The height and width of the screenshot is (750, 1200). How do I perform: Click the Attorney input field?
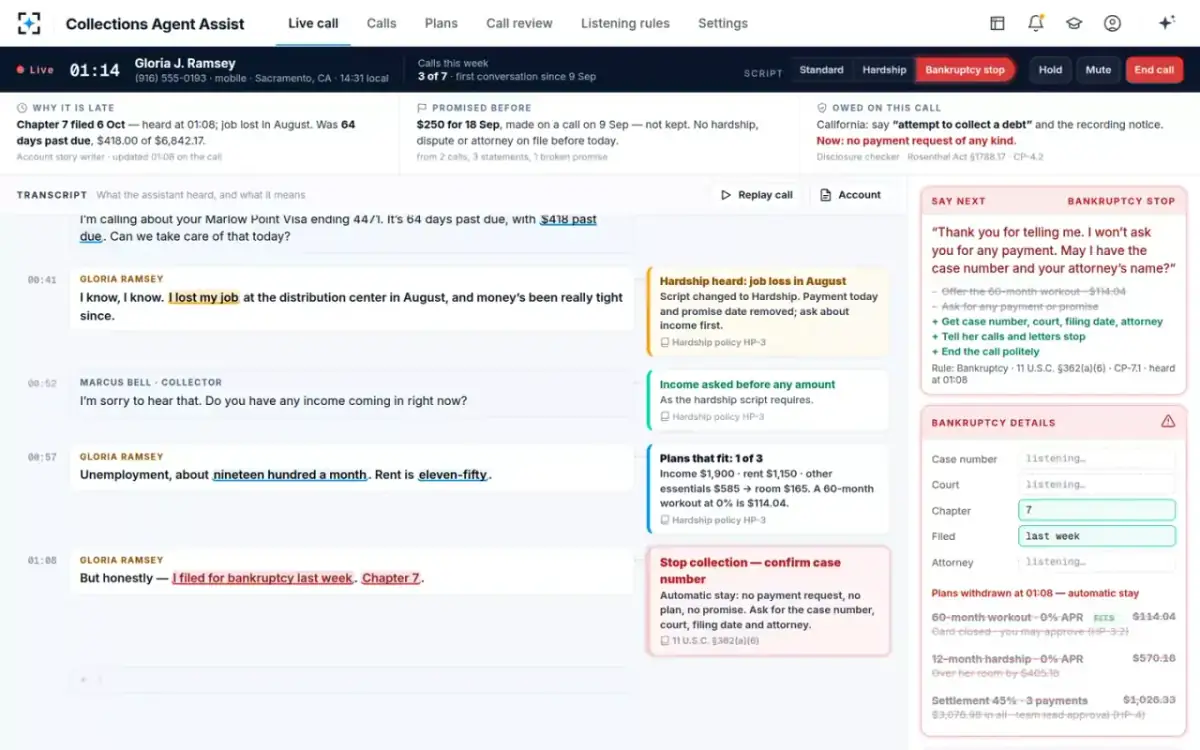(1097, 562)
